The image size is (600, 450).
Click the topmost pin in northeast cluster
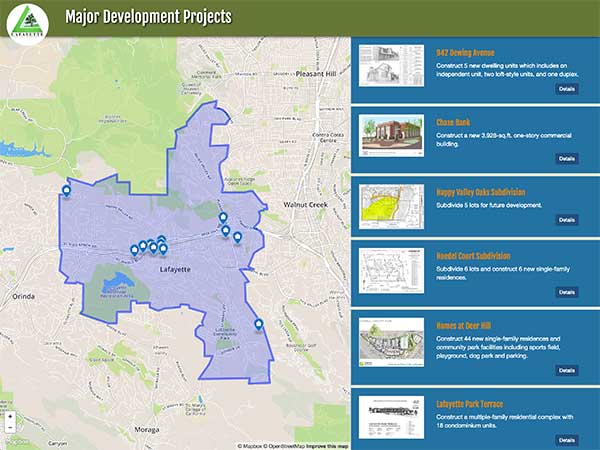click(x=223, y=217)
